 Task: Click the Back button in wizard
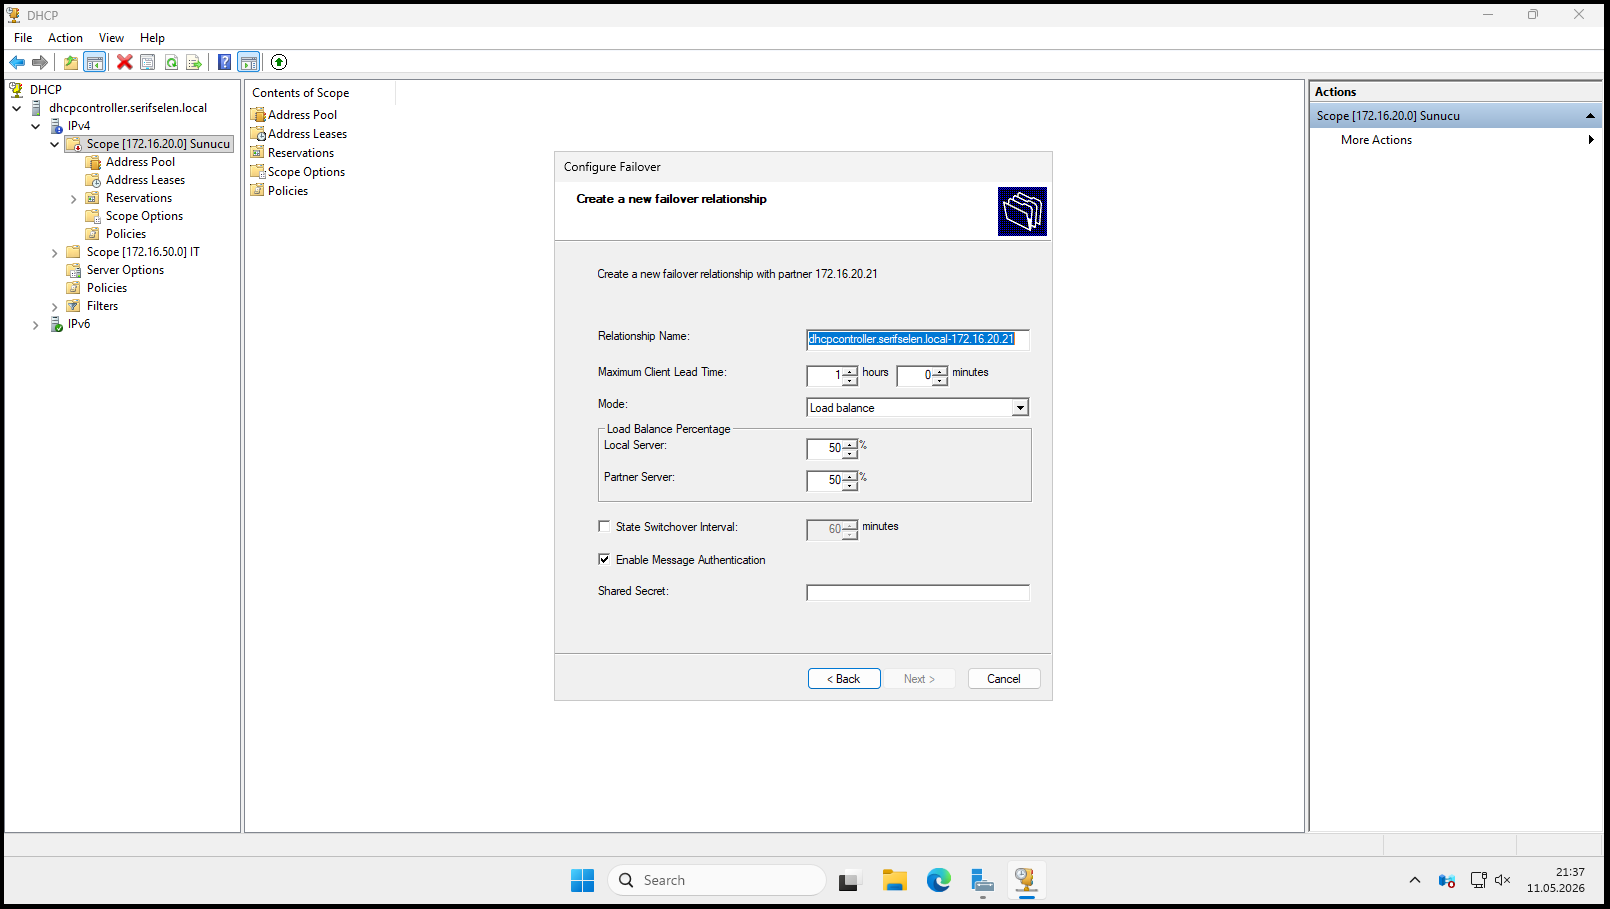point(844,679)
